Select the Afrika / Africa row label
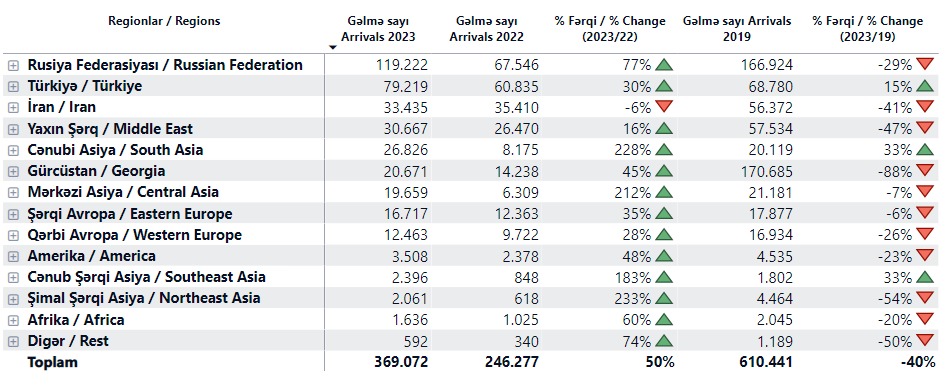The height and width of the screenshot is (388, 950). pyautogui.click(x=76, y=319)
